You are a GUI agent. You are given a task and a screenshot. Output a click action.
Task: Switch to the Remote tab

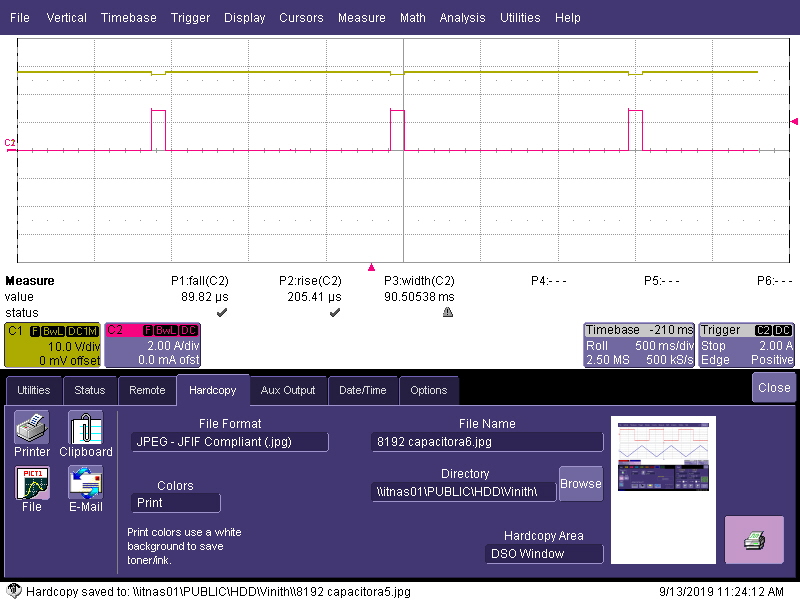[x=147, y=390]
